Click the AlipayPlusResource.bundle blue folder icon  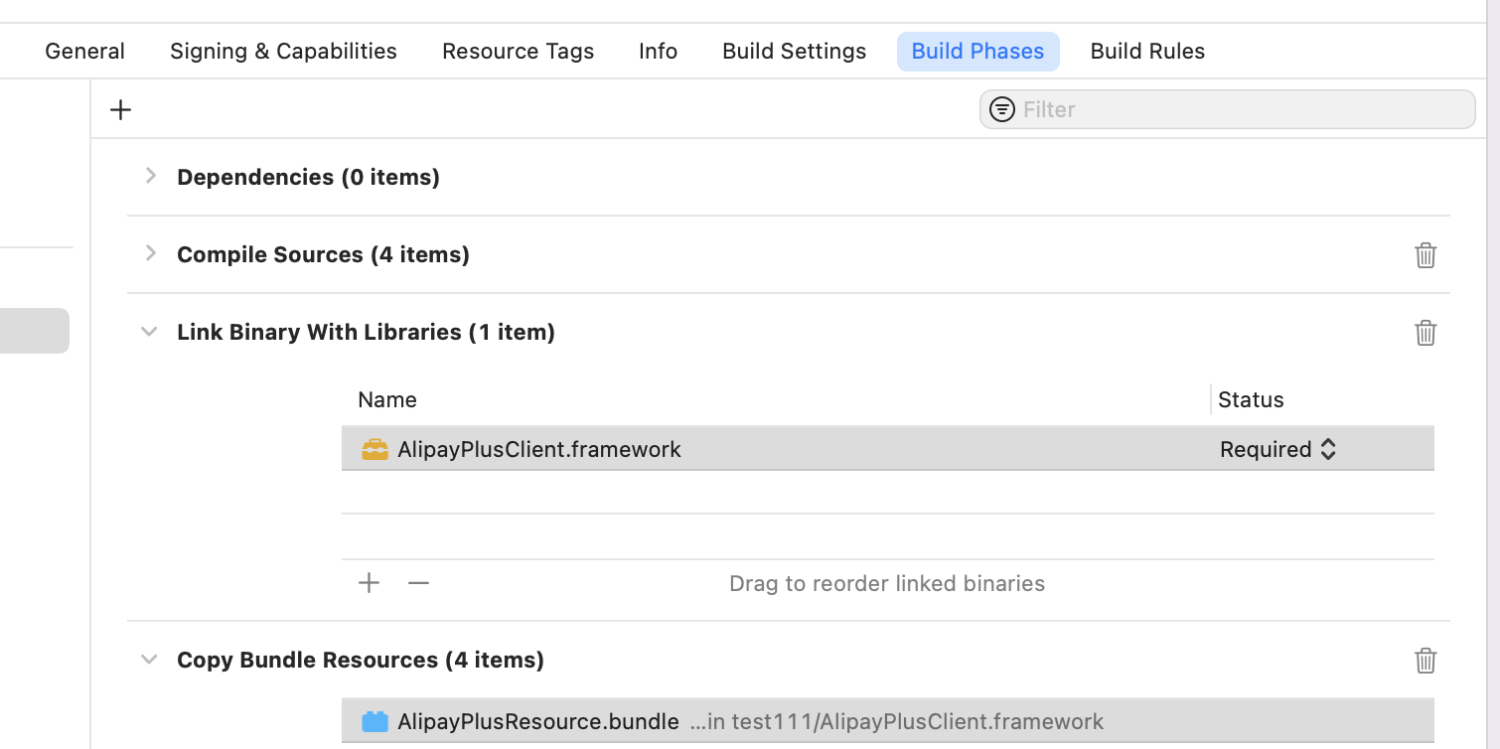375,721
